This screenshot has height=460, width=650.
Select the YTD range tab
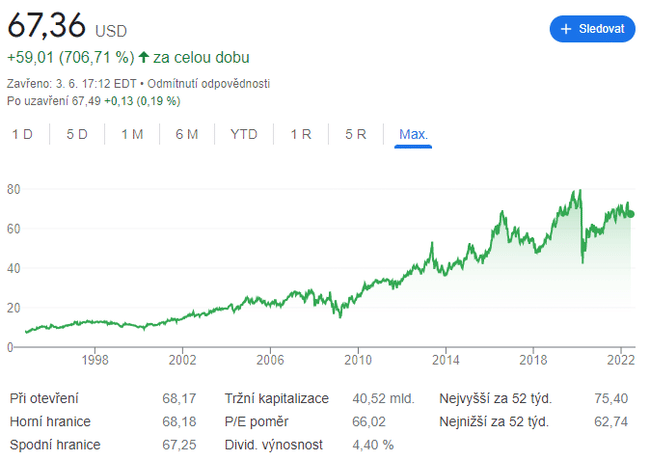coord(243,134)
